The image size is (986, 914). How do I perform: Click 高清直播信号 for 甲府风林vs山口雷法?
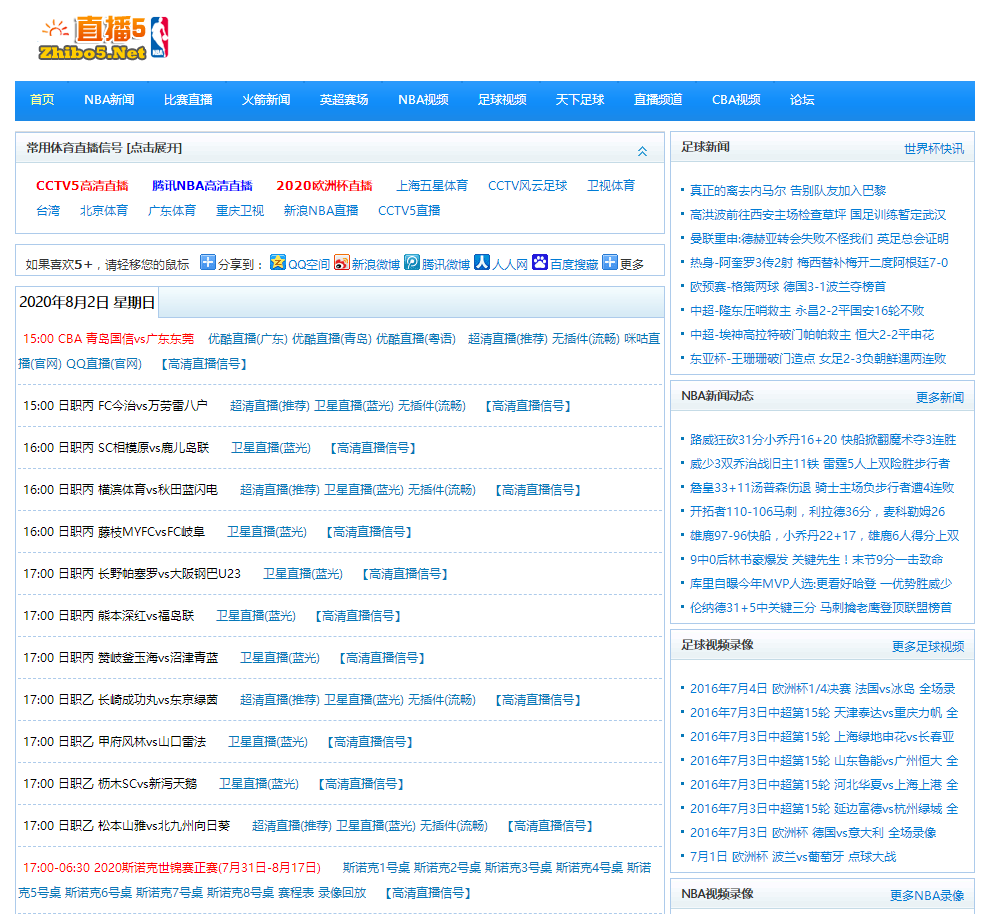(x=370, y=742)
